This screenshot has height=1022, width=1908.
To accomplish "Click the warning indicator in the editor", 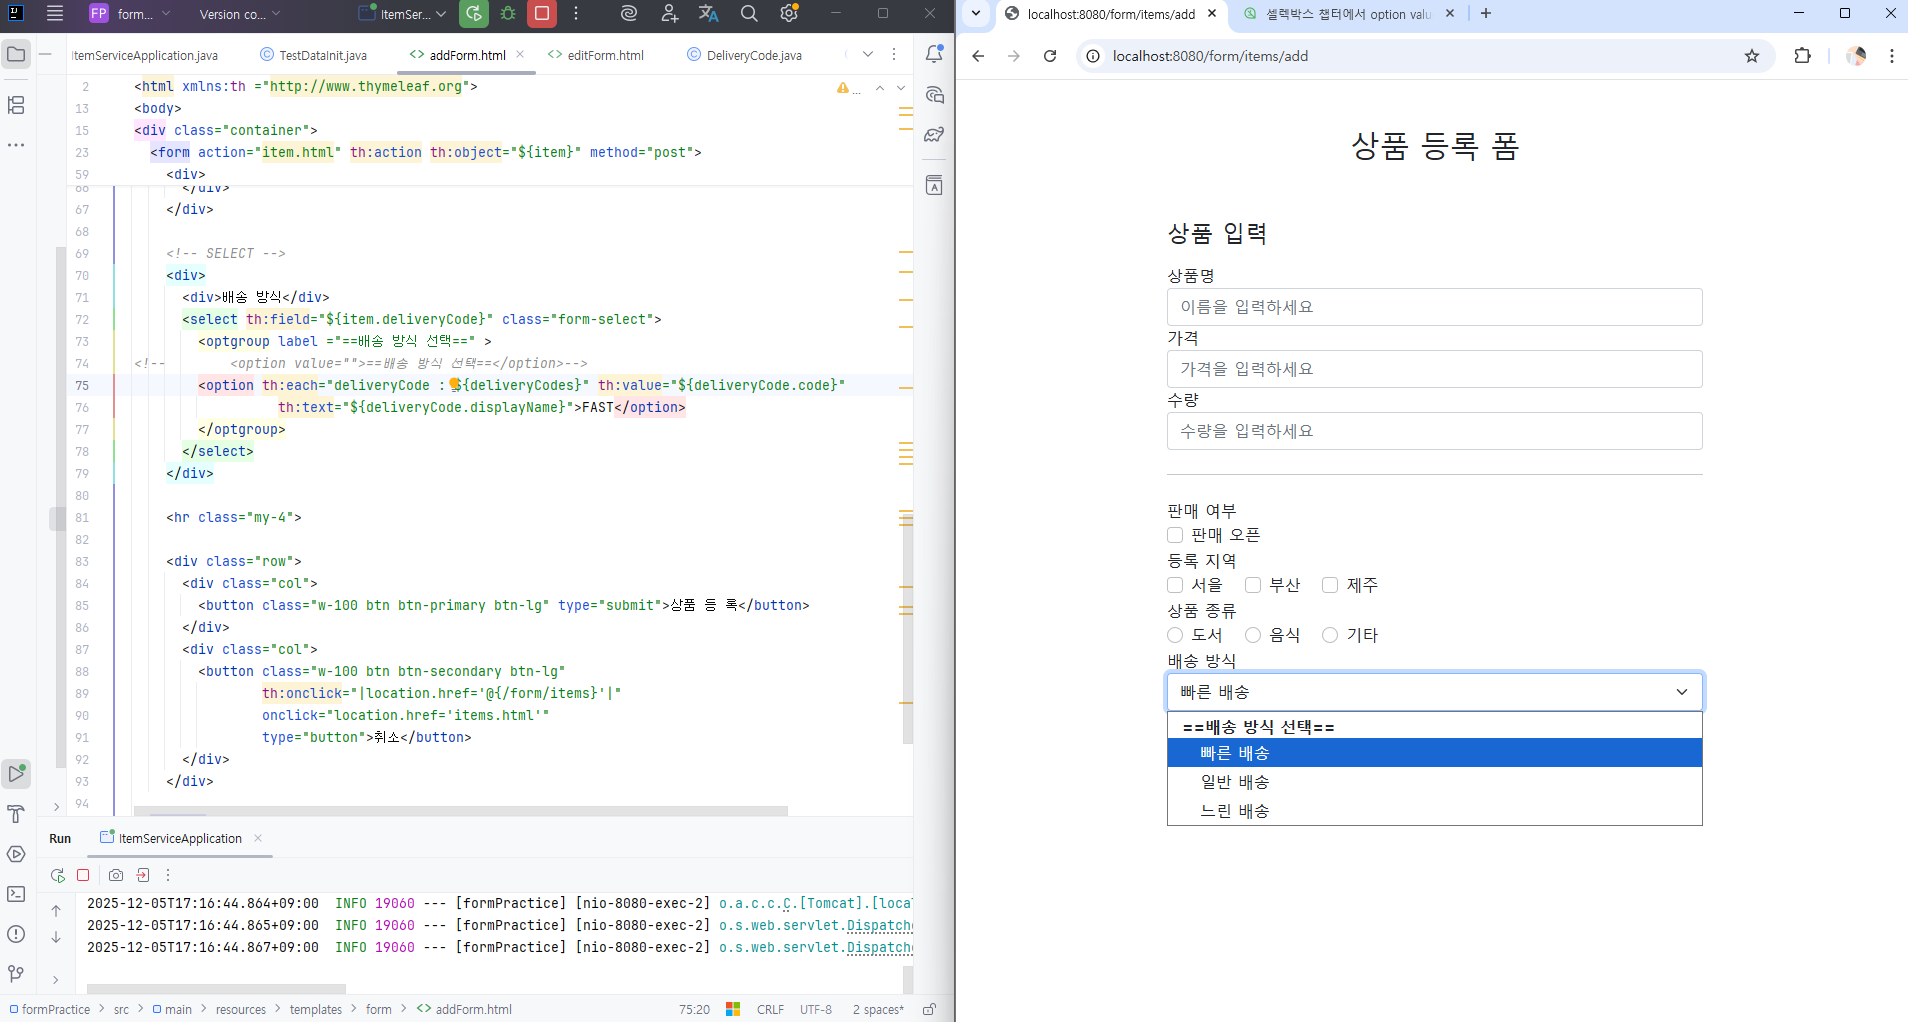I will (x=847, y=88).
